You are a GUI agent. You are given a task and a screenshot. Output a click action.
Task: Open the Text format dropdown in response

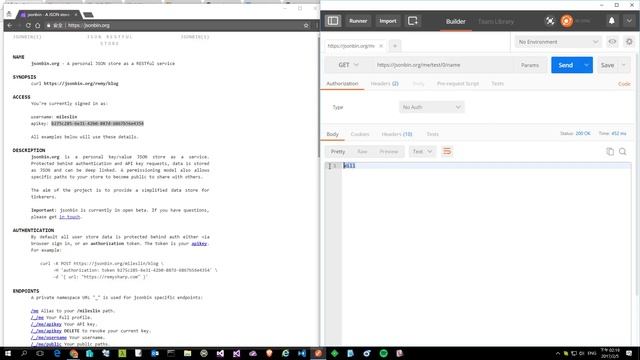[x=422, y=151]
